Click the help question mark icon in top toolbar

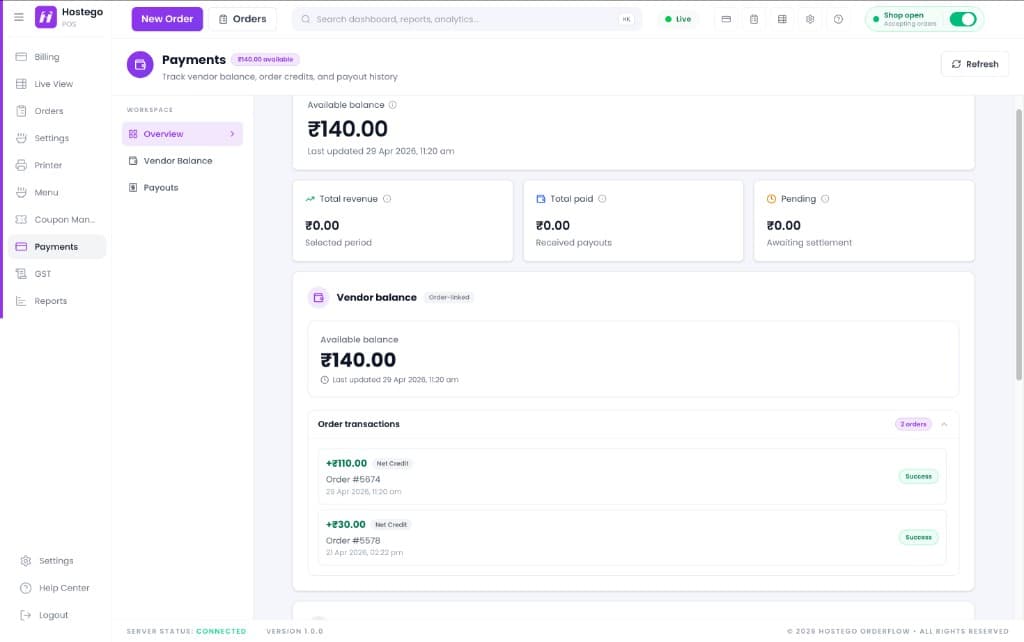tap(838, 19)
